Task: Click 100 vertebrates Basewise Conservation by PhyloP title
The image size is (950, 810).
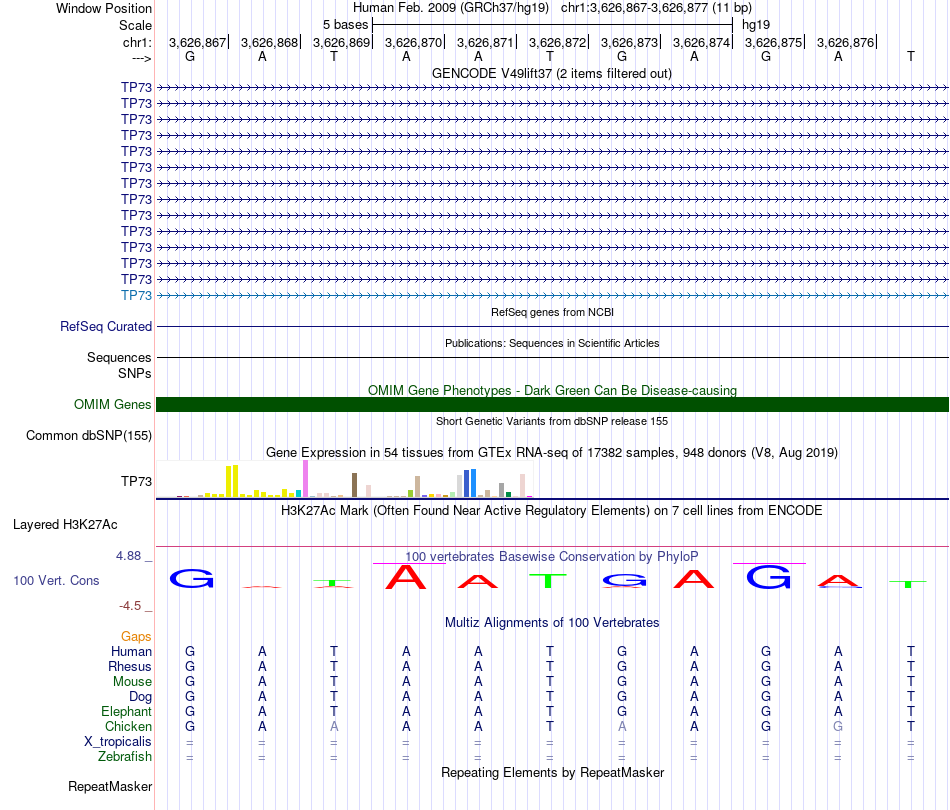Action: tap(552, 556)
